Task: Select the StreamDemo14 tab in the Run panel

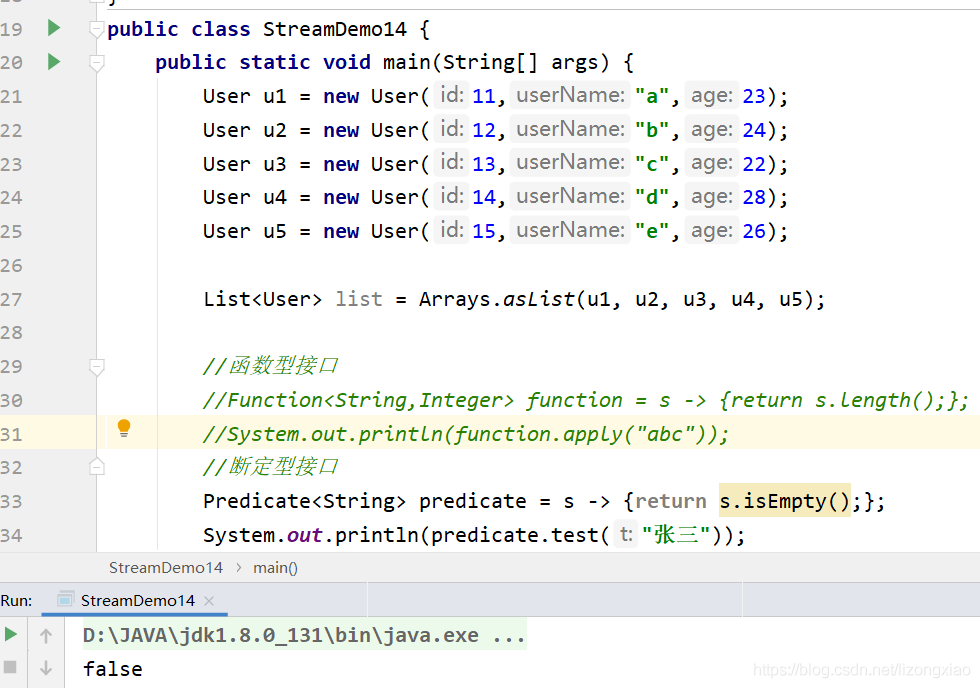Action: click(x=137, y=601)
